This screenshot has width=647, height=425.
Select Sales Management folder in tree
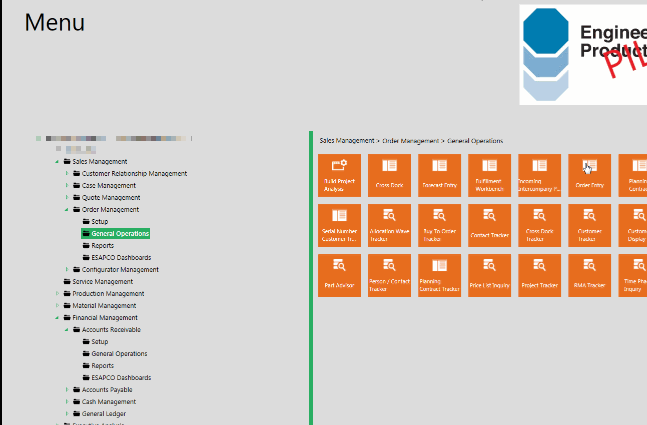(x=95, y=161)
